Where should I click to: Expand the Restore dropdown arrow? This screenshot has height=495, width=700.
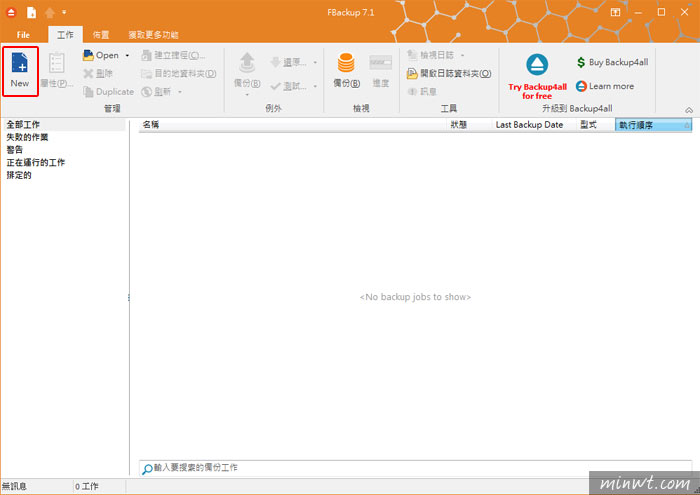tap(315, 62)
